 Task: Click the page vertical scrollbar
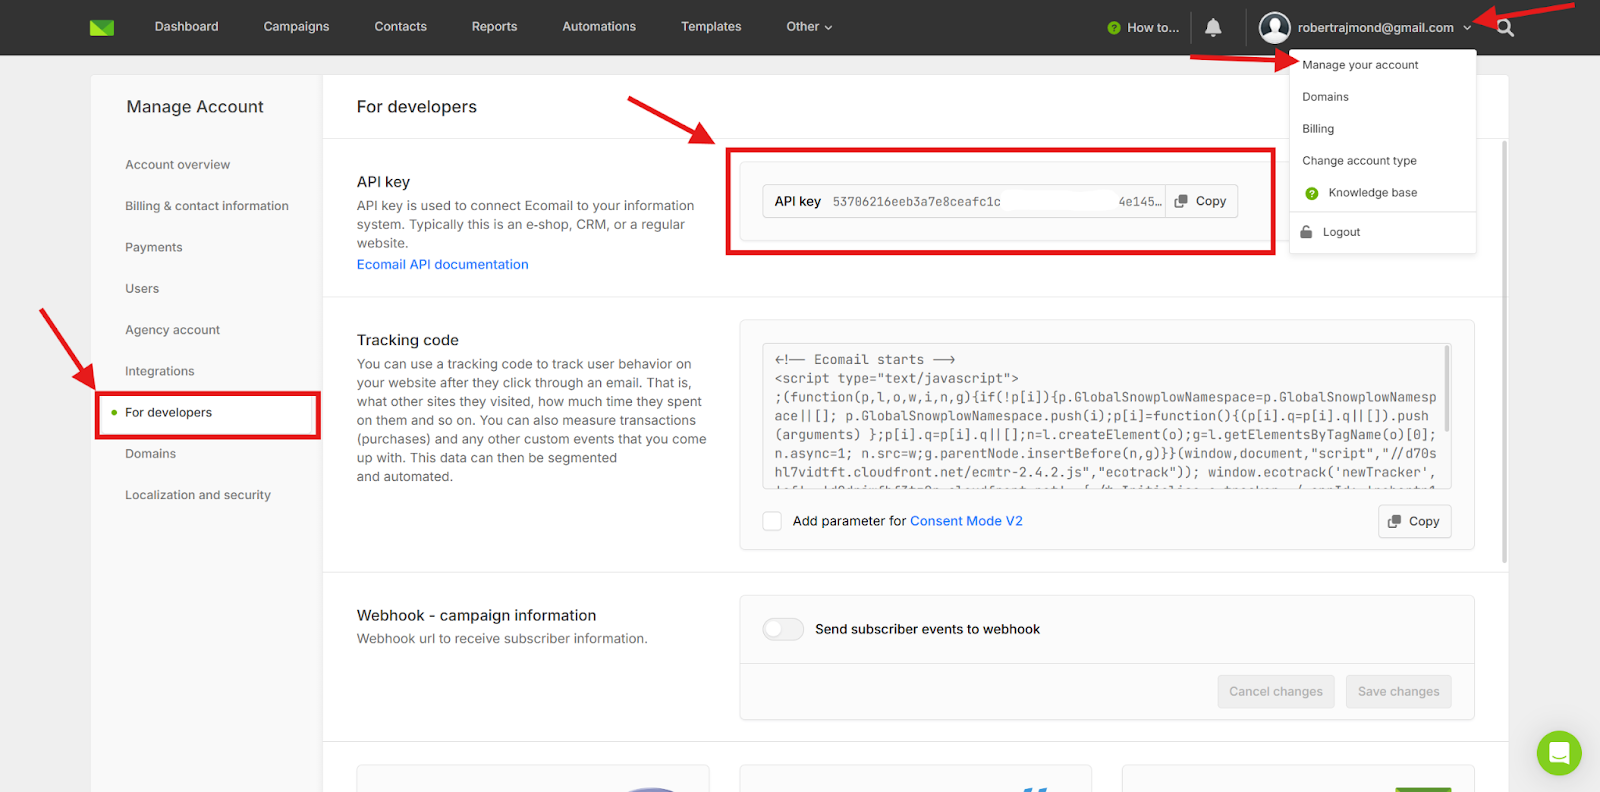[x=1504, y=350]
